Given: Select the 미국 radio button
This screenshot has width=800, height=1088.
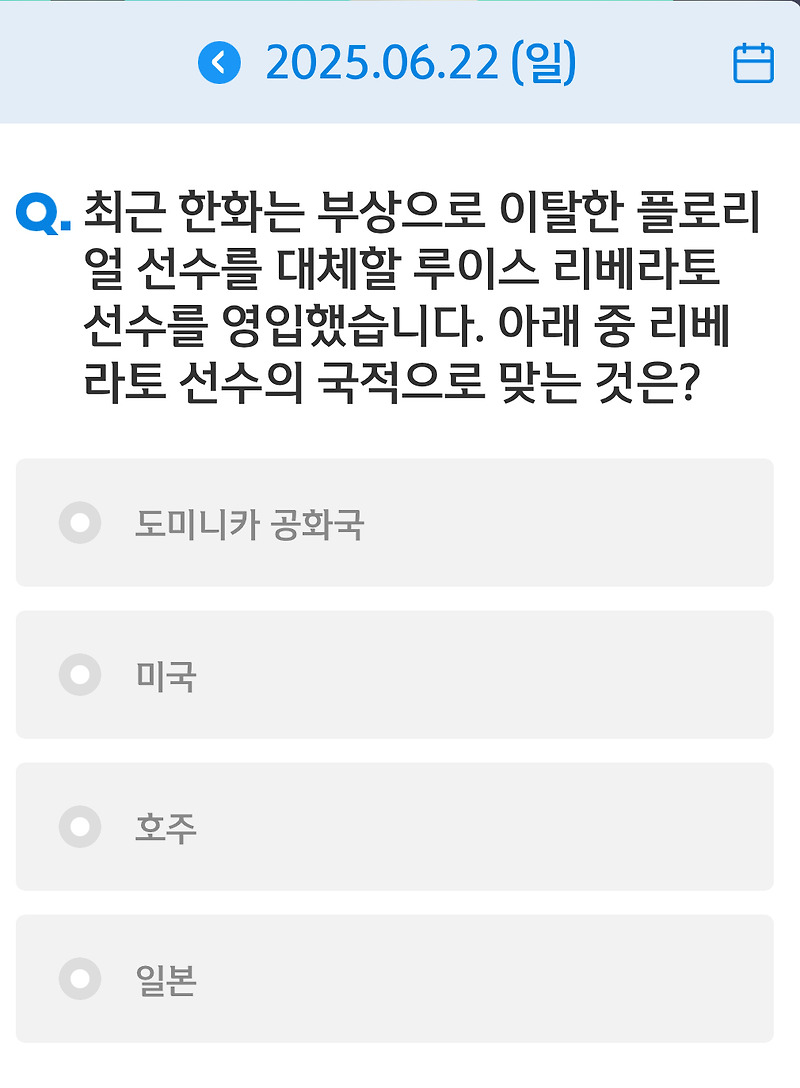Looking at the screenshot, I should pos(80,674).
